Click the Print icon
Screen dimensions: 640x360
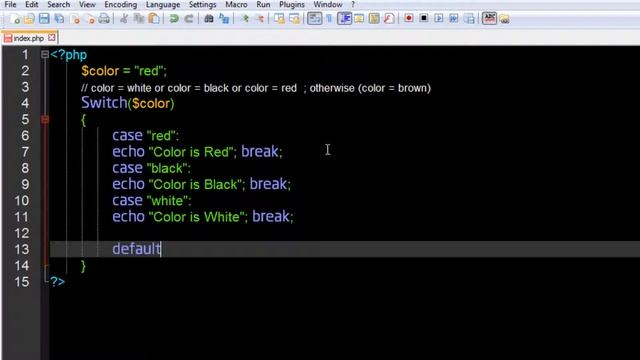(x=104, y=19)
